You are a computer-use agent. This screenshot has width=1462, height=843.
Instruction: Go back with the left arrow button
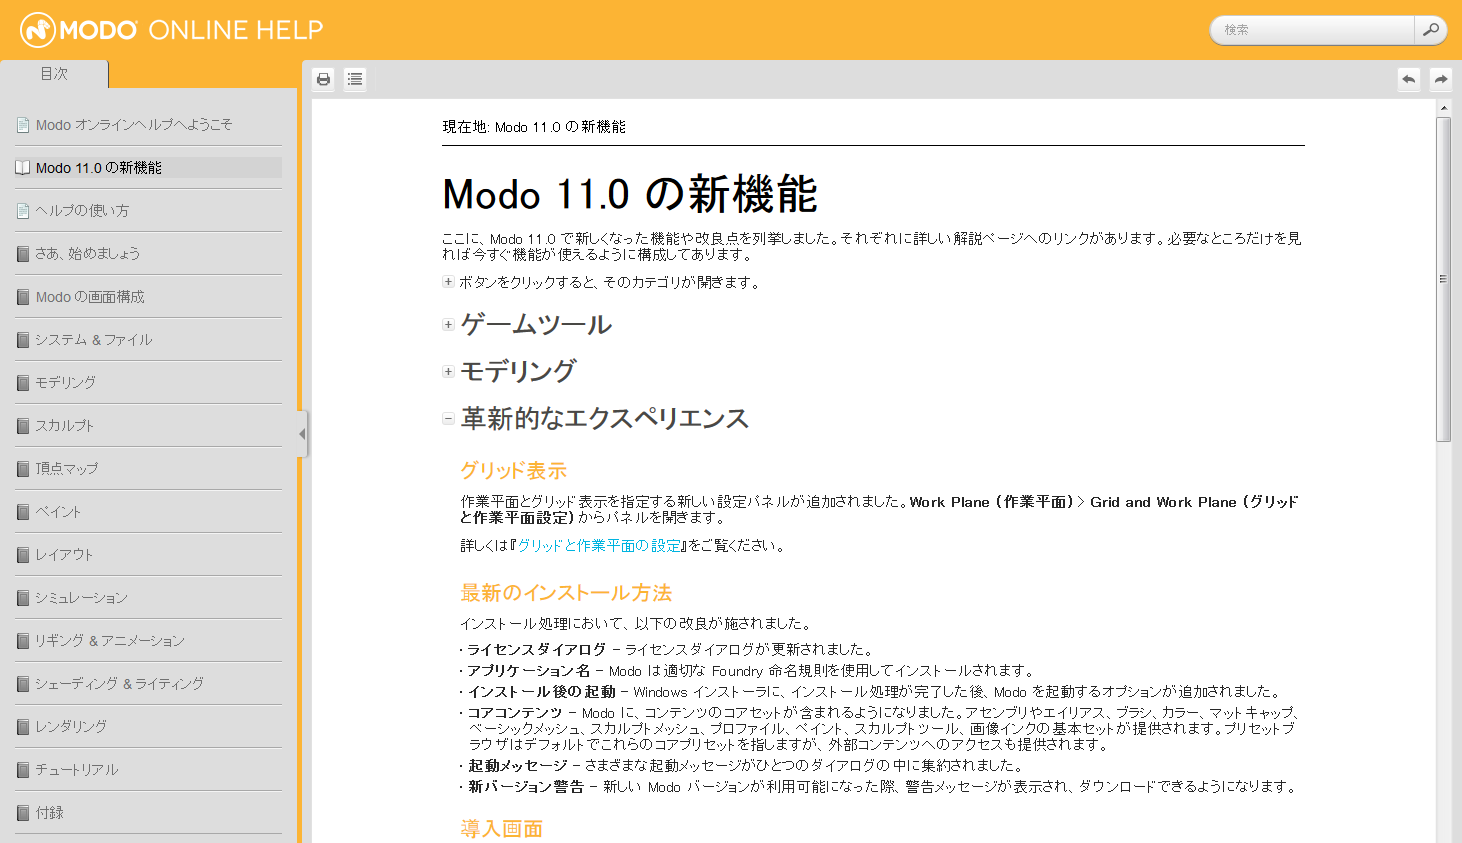[x=1409, y=79]
